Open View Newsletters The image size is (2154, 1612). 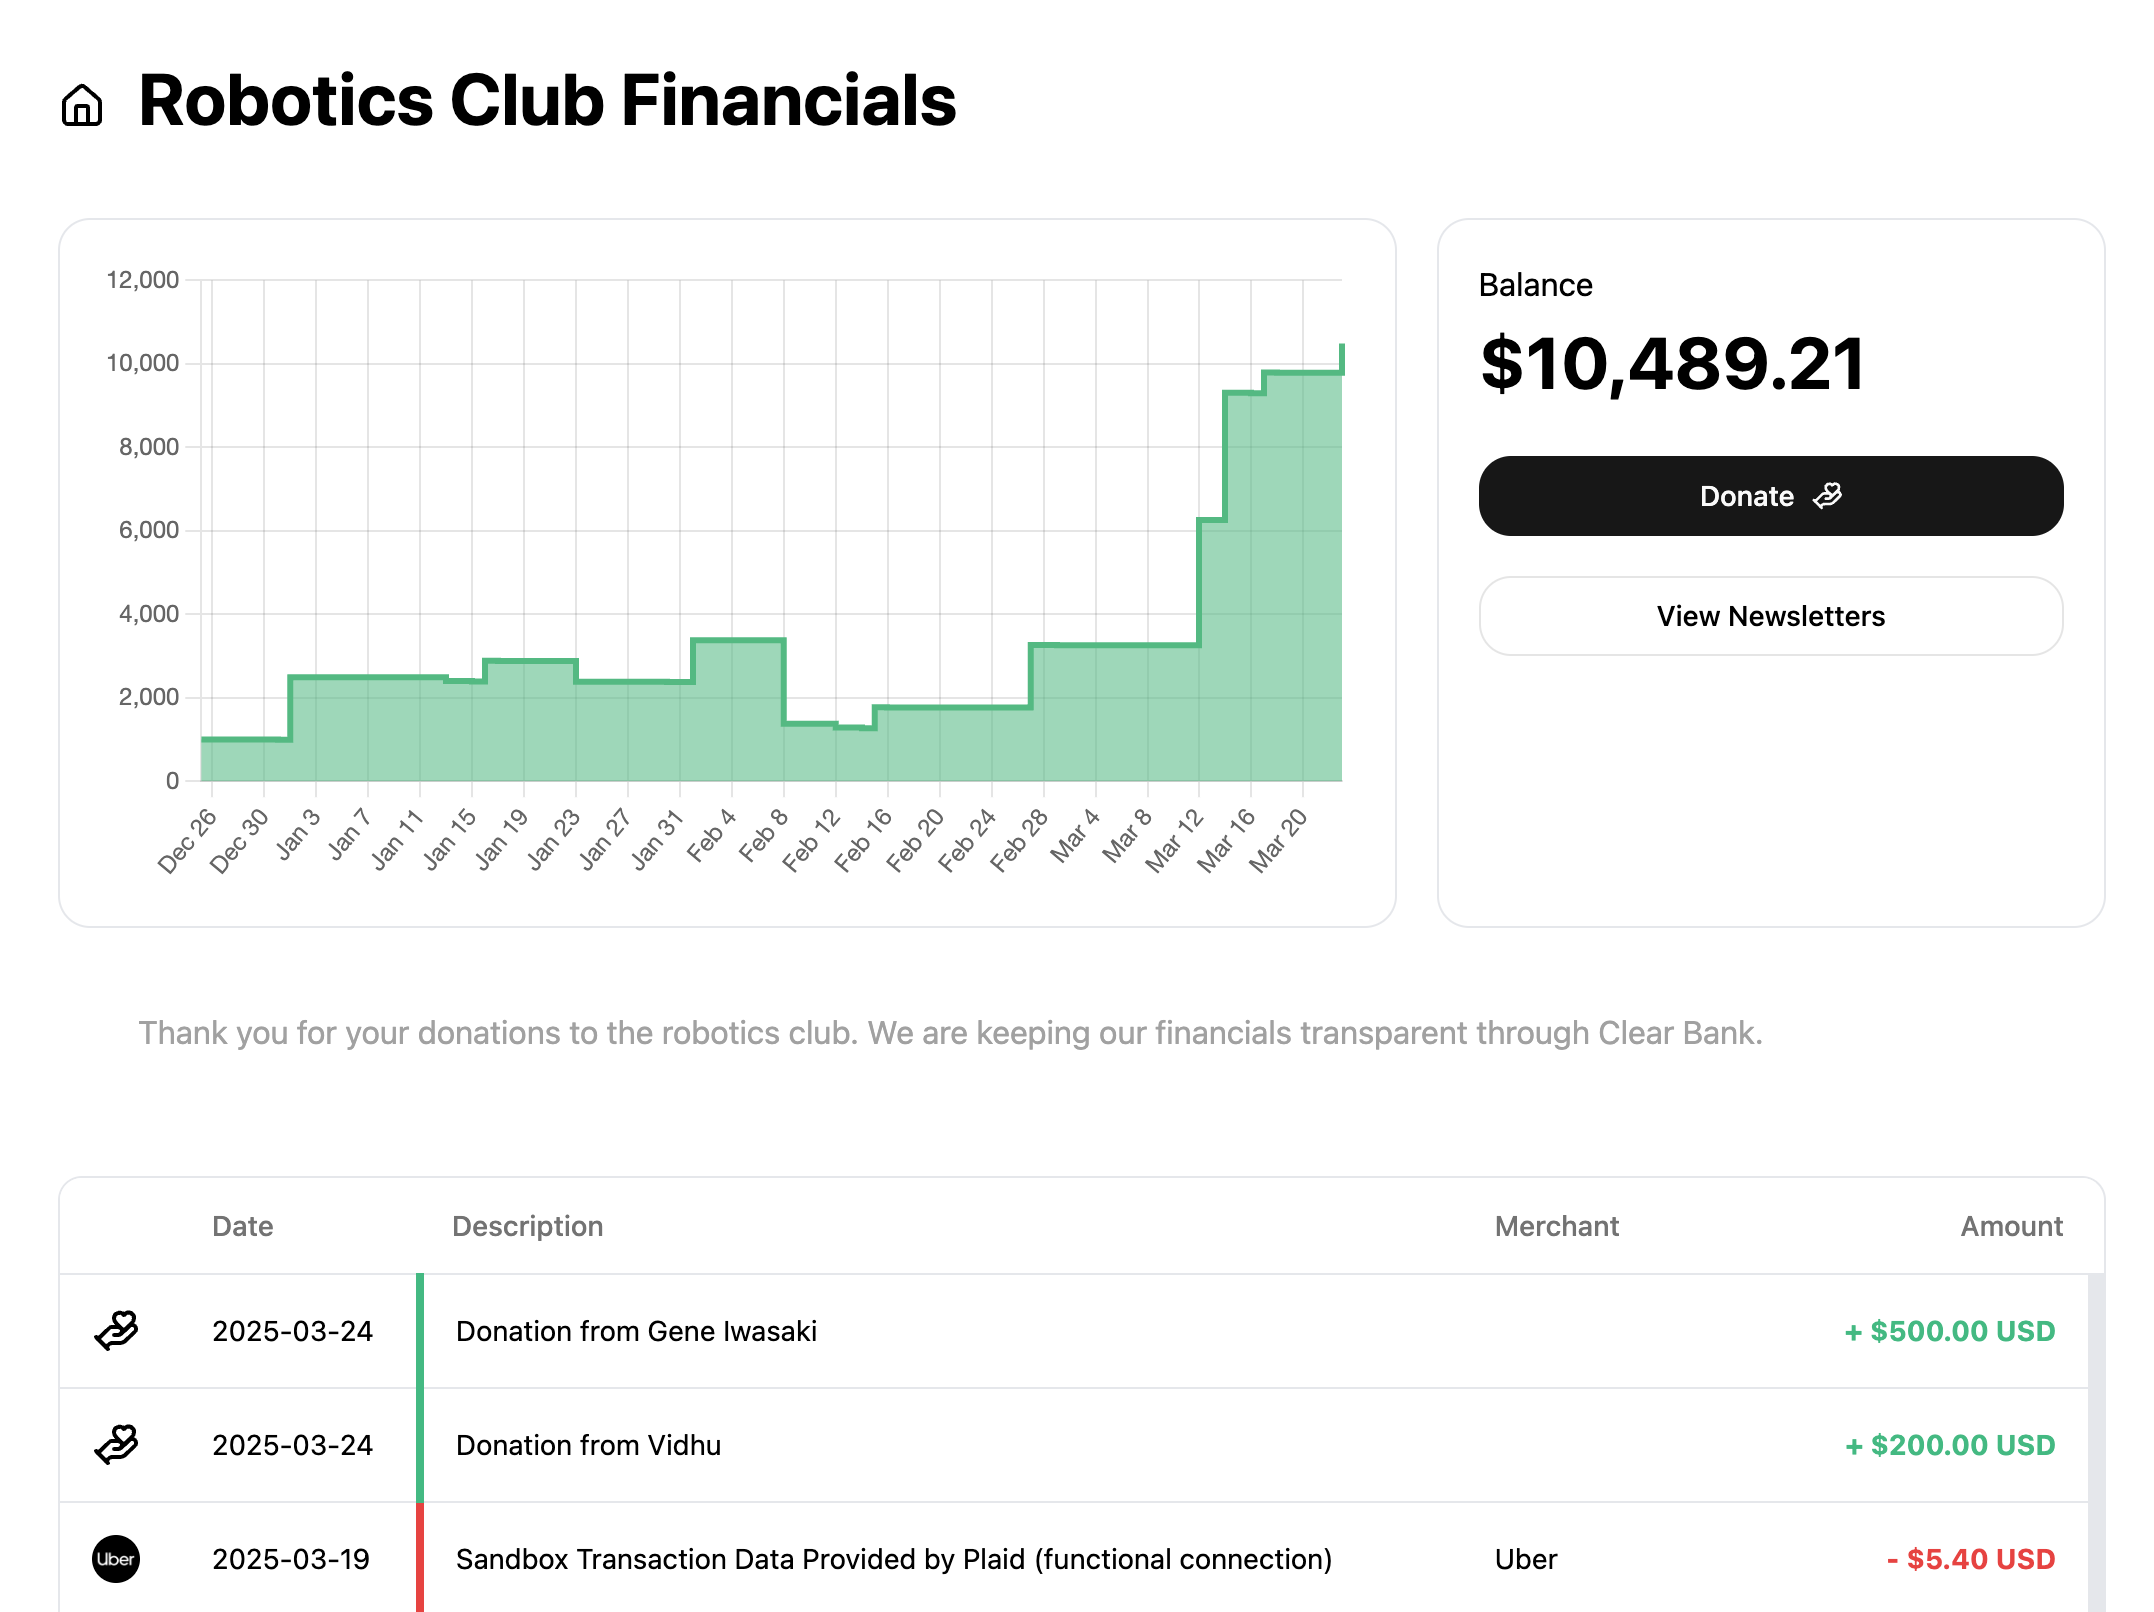pyautogui.click(x=1771, y=616)
